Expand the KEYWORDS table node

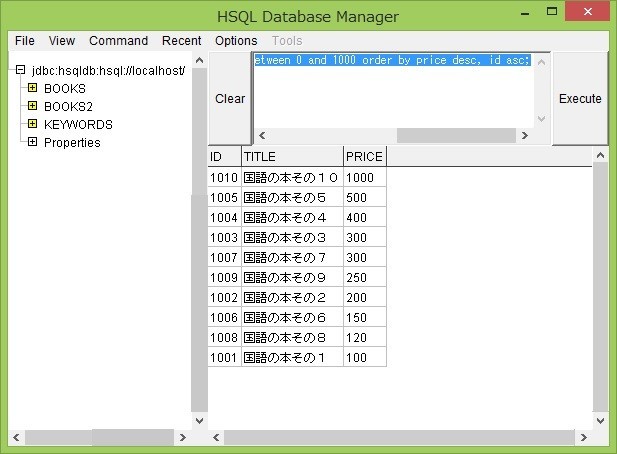[x=32, y=124]
